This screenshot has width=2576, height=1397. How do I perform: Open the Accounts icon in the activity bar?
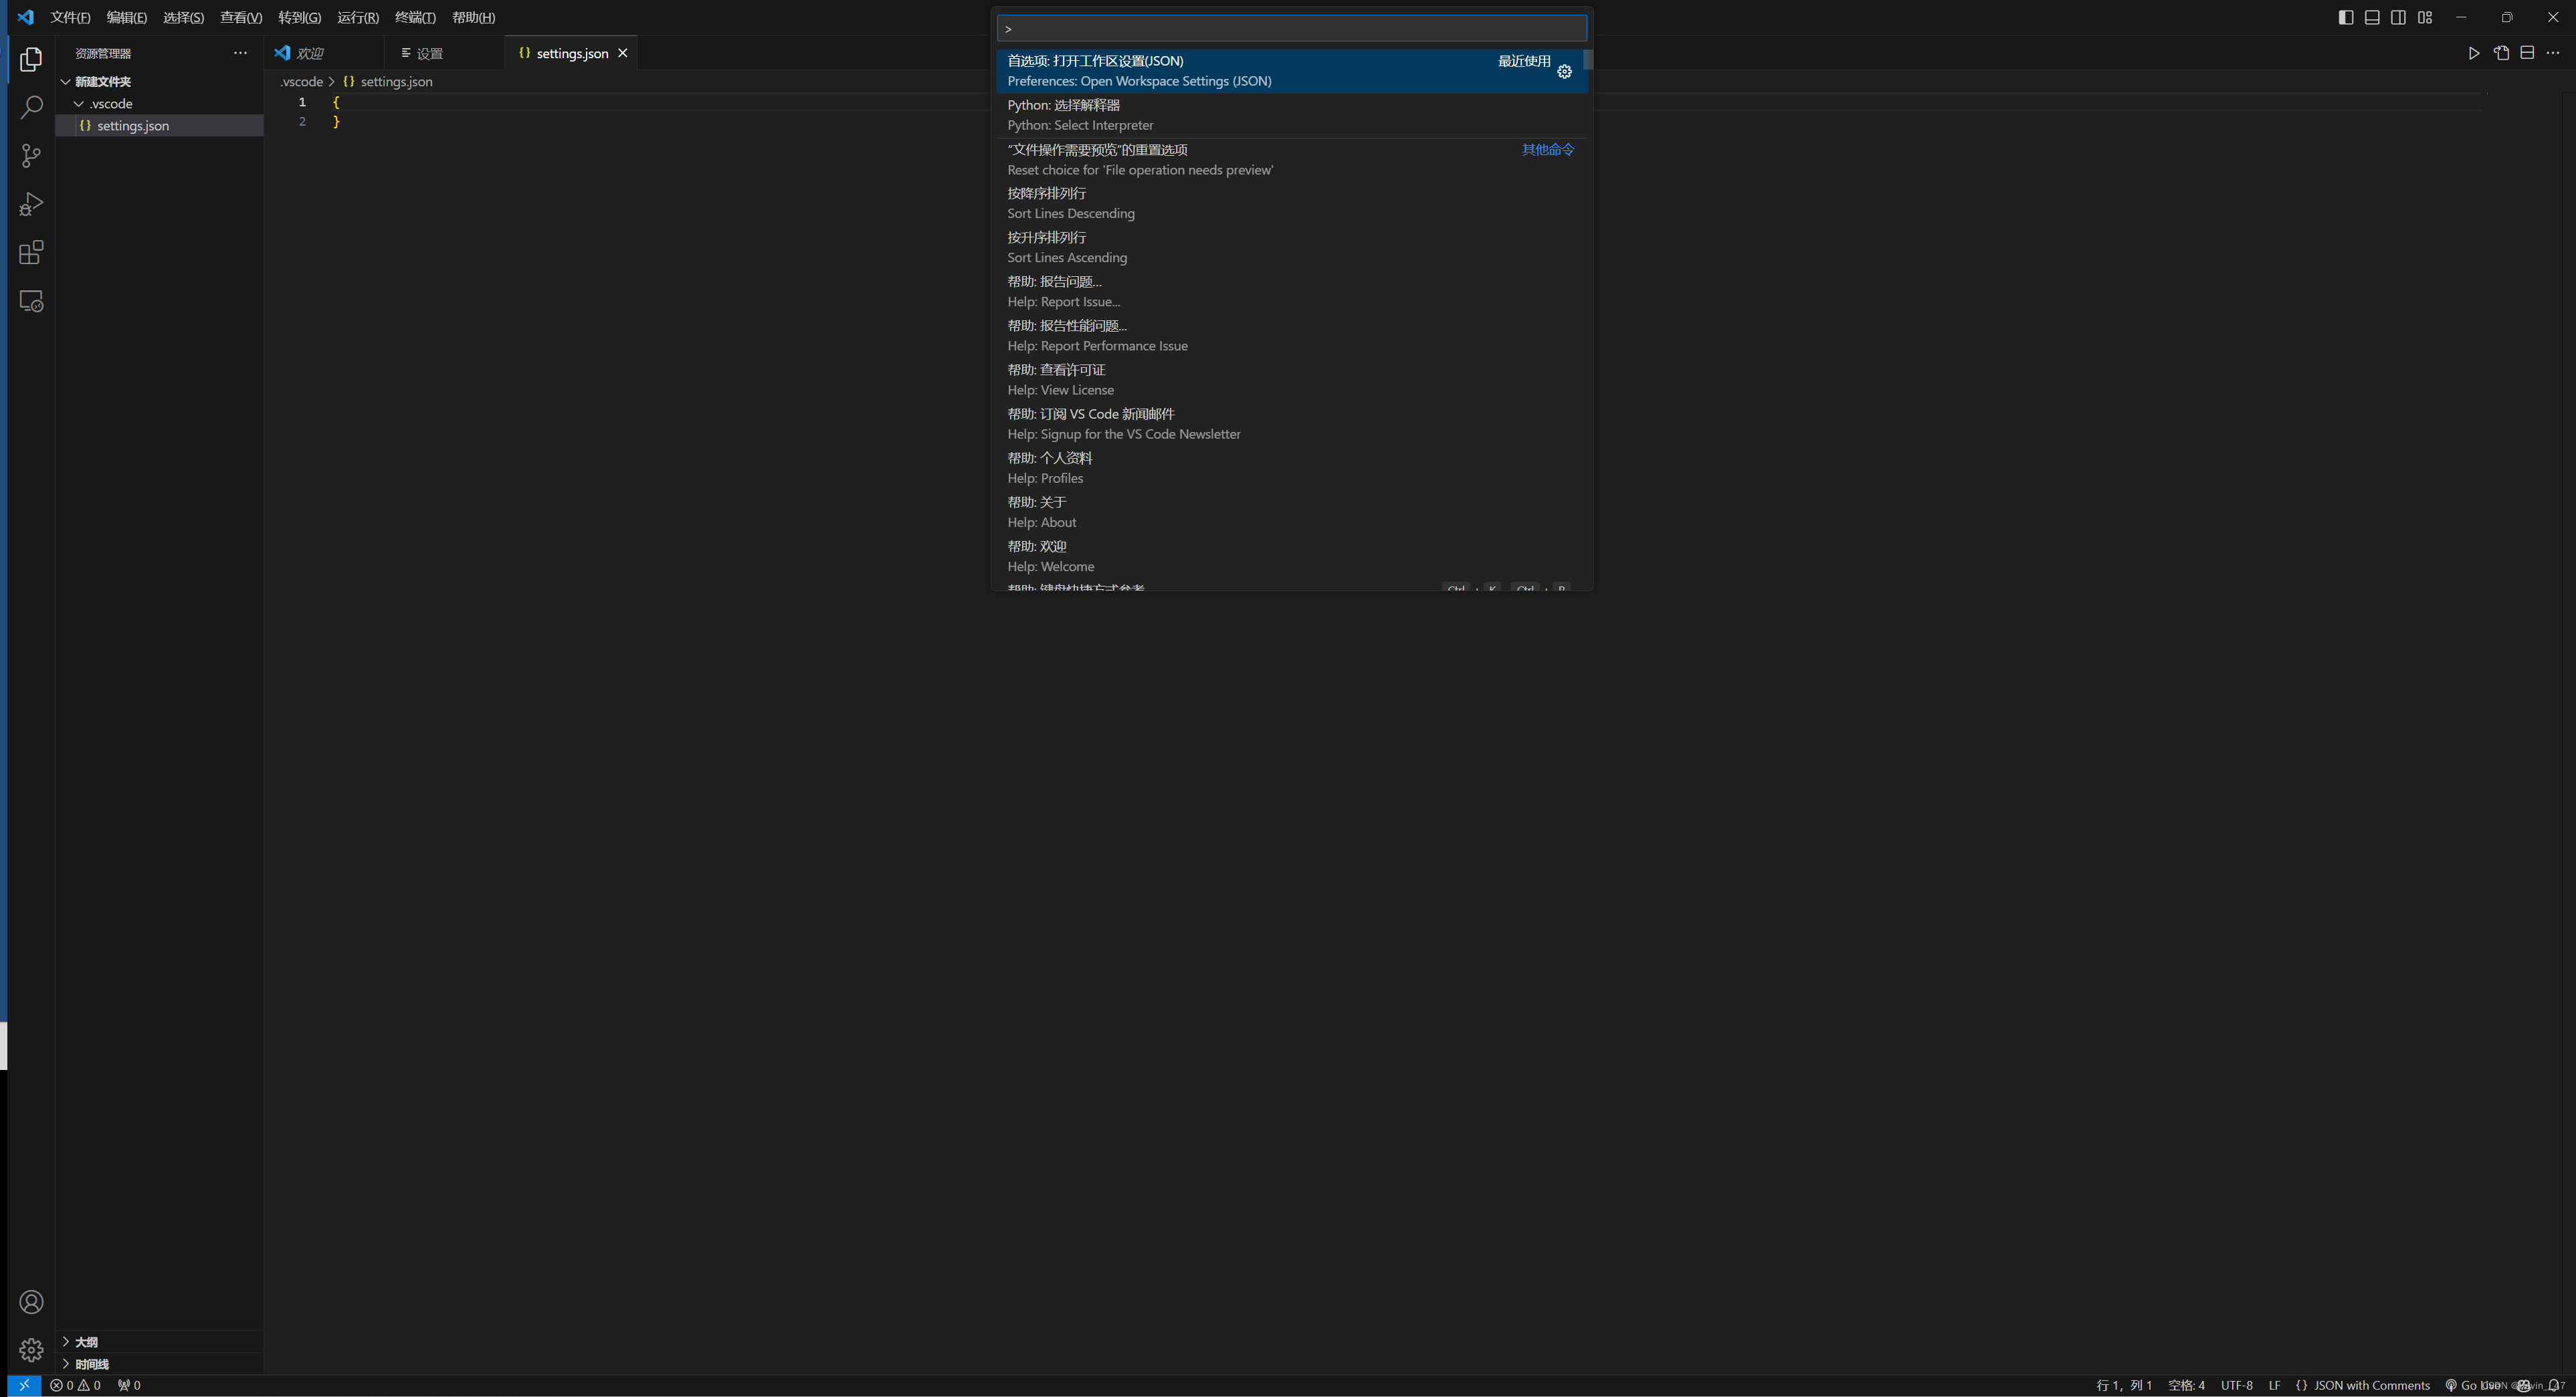coord(30,1302)
